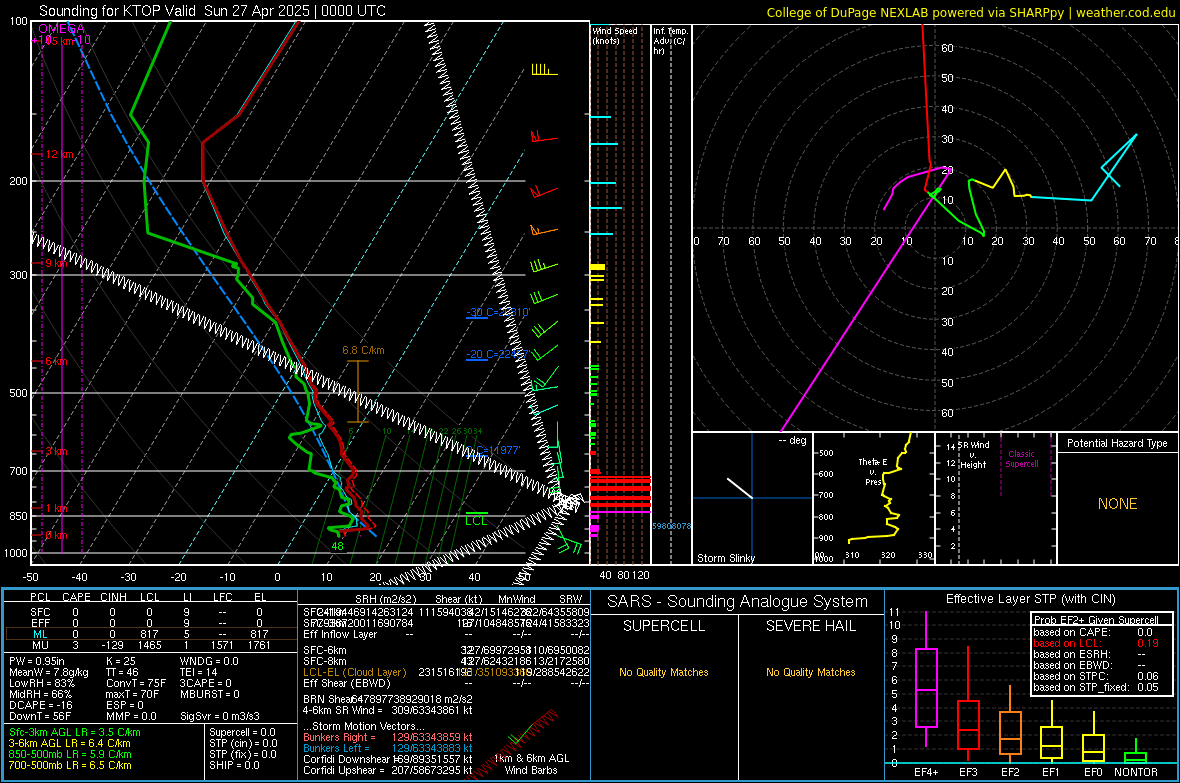Viewport: 1180px width, 783px height.
Task: Click the 'Storm Slinky' panel label
Action: click(725, 558)
